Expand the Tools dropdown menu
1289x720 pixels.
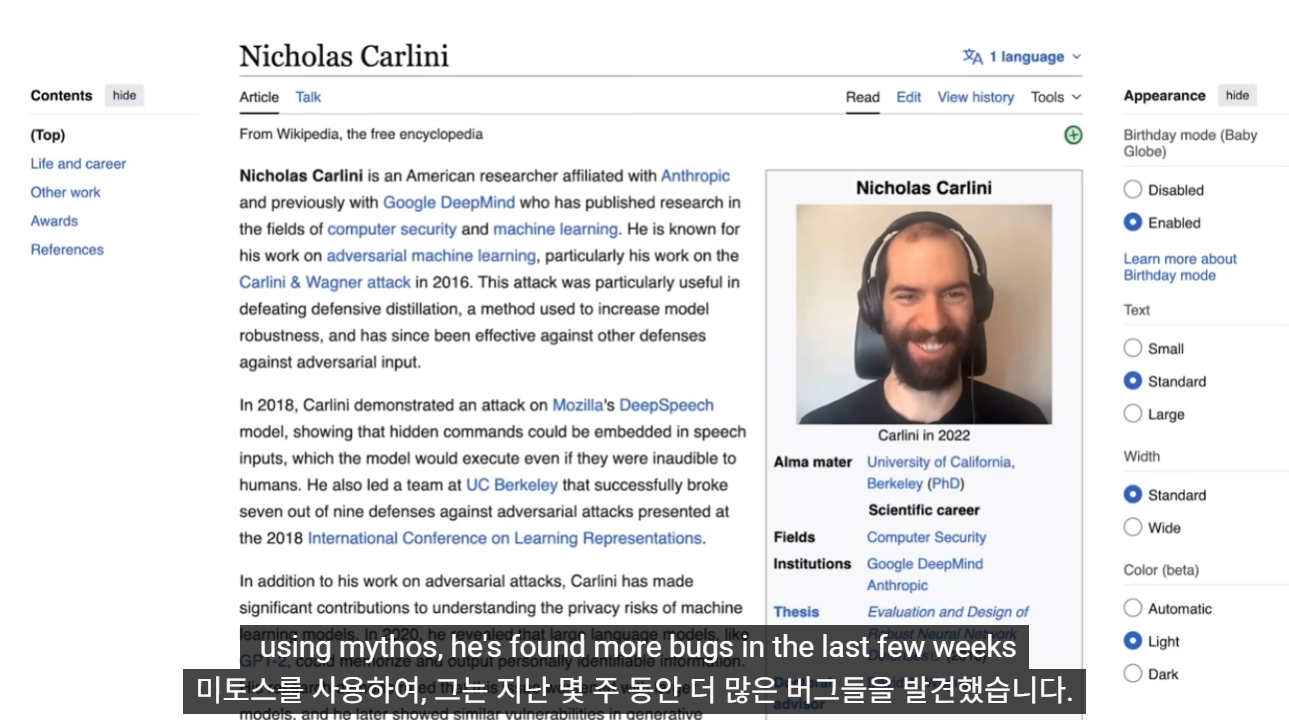click(x=1056, y=97)
